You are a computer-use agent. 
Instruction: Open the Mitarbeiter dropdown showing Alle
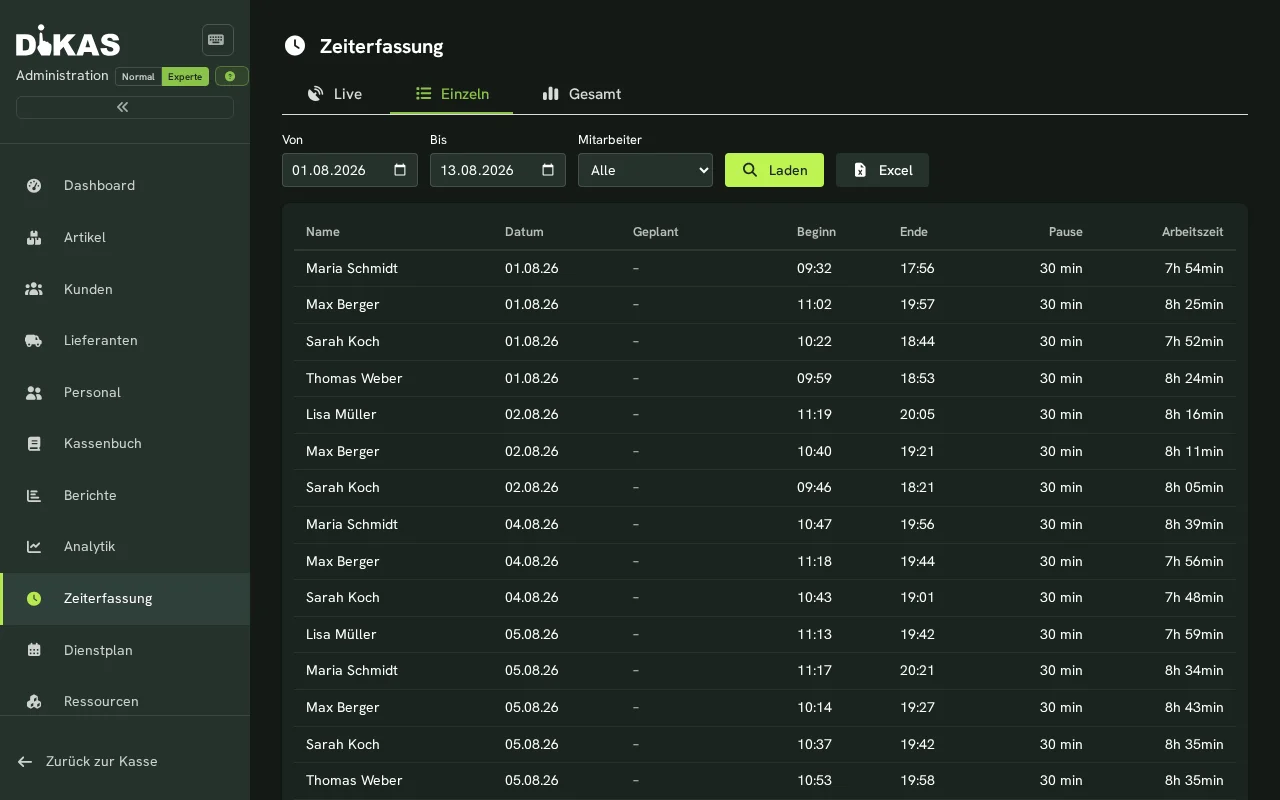pyautogui.click(x=645, y=170)
